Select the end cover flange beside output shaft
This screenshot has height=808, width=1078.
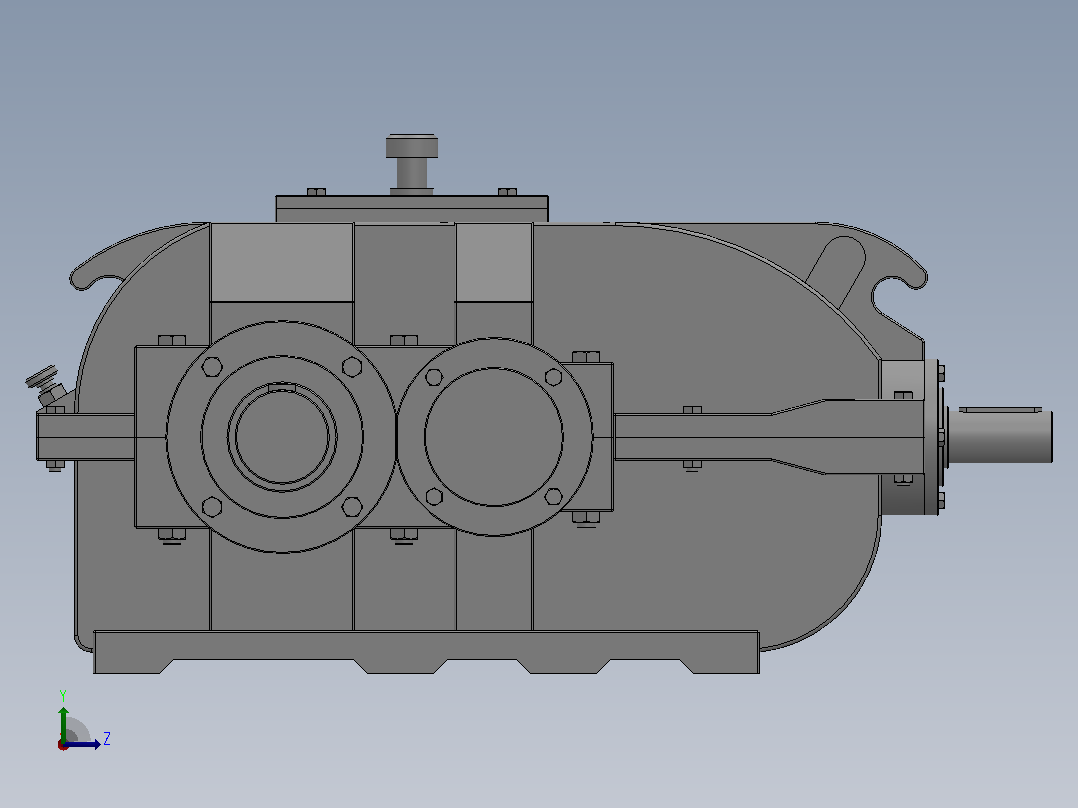coord(931,437)
